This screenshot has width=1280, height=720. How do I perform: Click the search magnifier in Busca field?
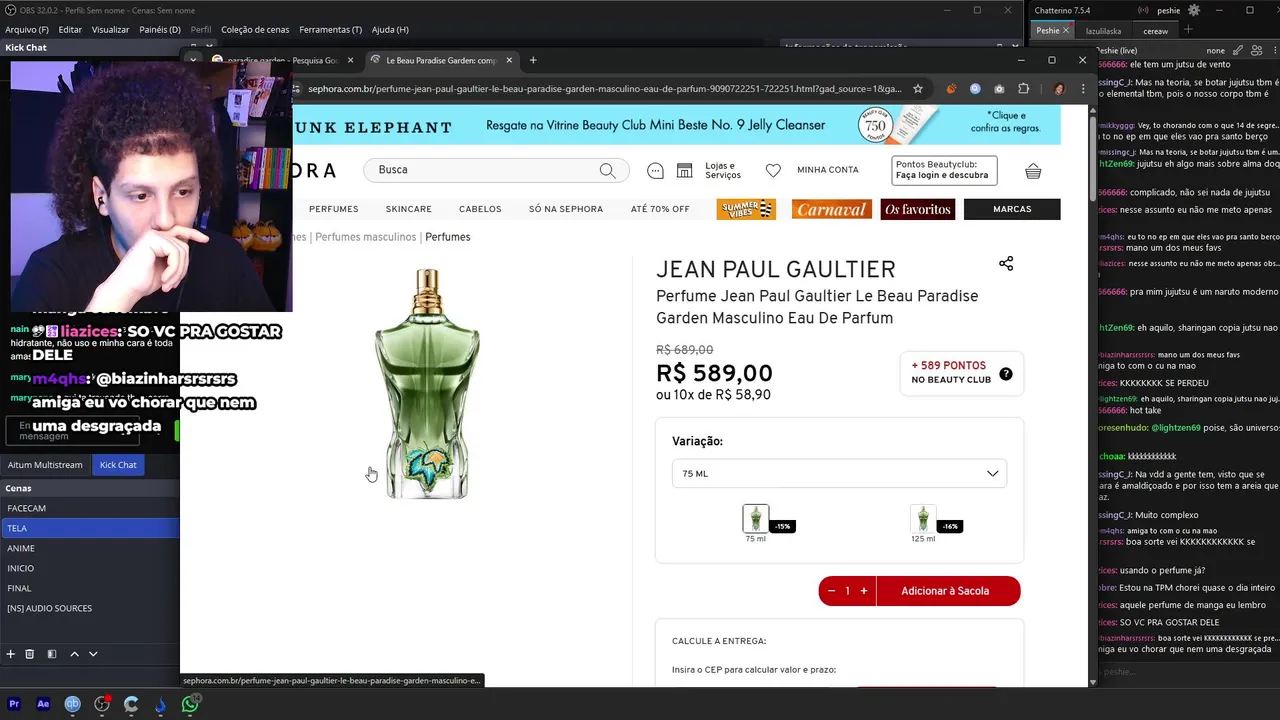point(607,170)
